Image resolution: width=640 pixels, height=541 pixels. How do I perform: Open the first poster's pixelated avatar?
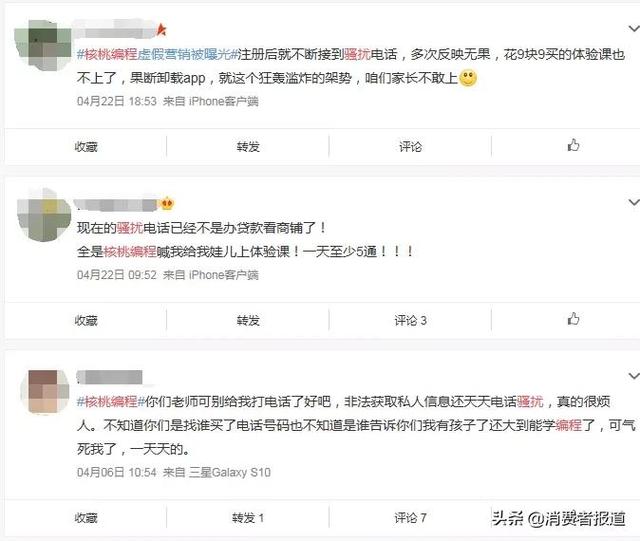pyautogui.click(x=42, y=45)
